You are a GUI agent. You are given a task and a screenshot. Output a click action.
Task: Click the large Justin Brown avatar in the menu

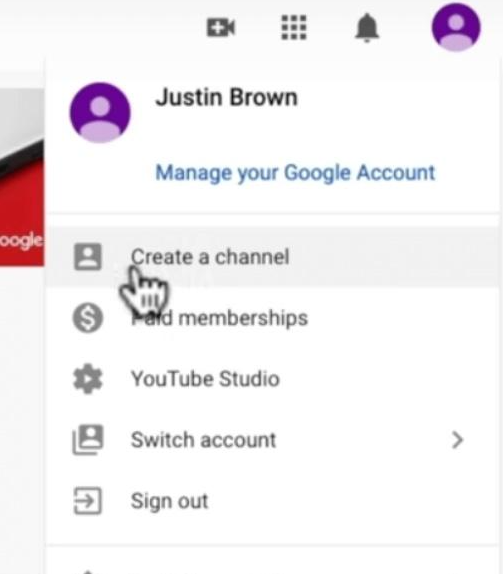(100, 113)
